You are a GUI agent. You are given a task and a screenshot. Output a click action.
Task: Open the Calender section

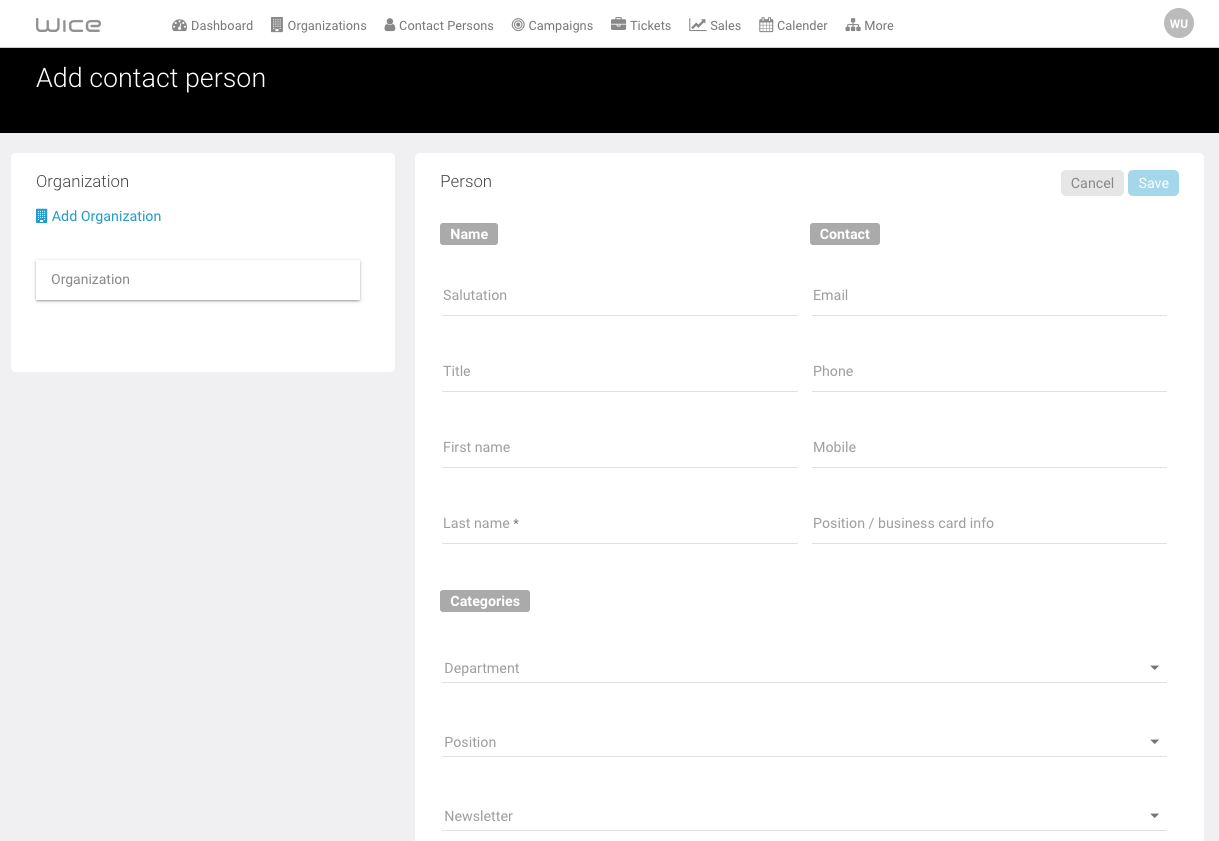coord(793,25)
